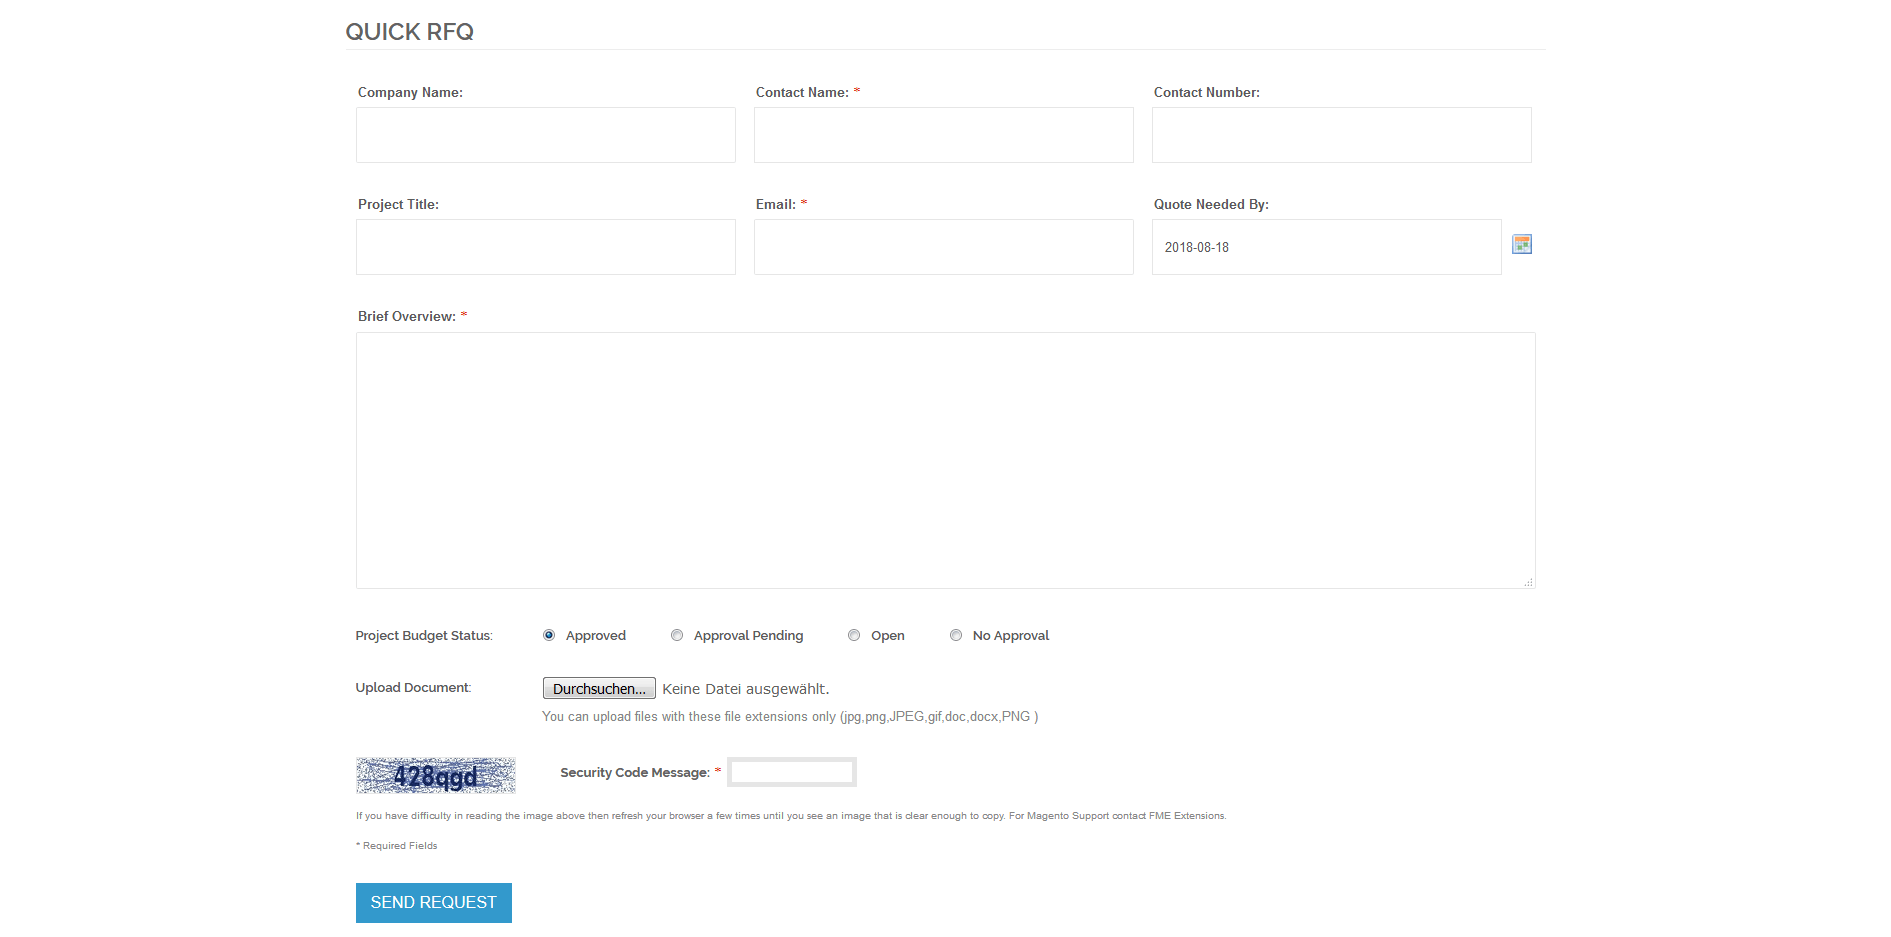Select the Approved budget status radio
The height and width of the screenshot is (937, 1891).
pos(549,636)
